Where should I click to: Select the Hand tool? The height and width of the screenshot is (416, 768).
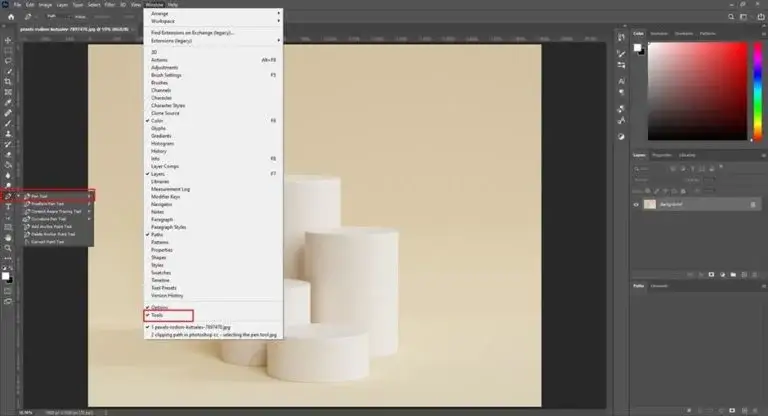click(8, 238)
